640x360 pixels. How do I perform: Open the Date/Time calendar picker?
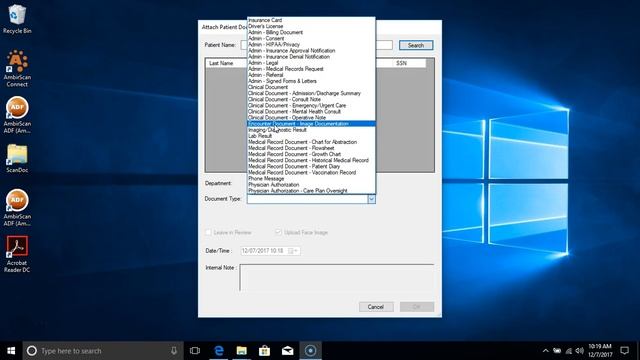293,251
